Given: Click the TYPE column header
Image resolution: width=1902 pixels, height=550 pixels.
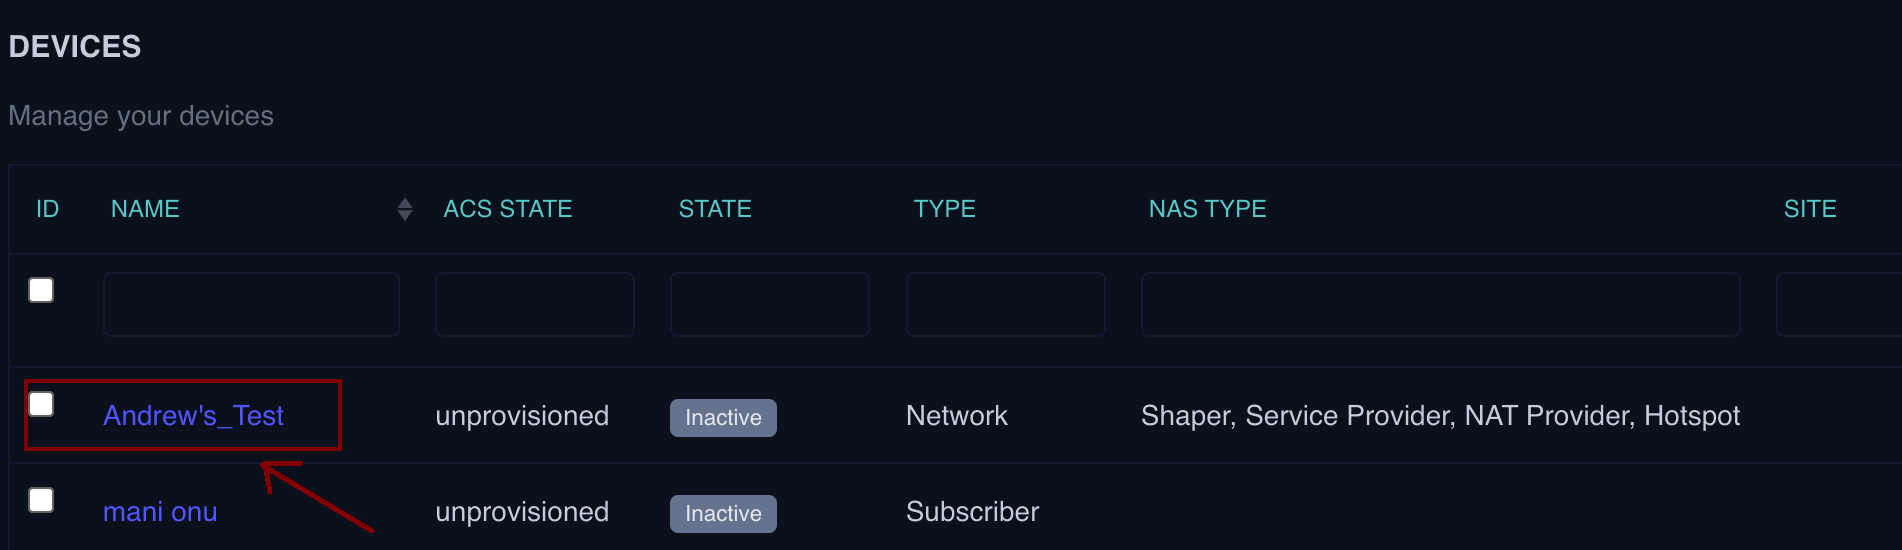Looking at the screenshot, I should click(x=944, y=209).
